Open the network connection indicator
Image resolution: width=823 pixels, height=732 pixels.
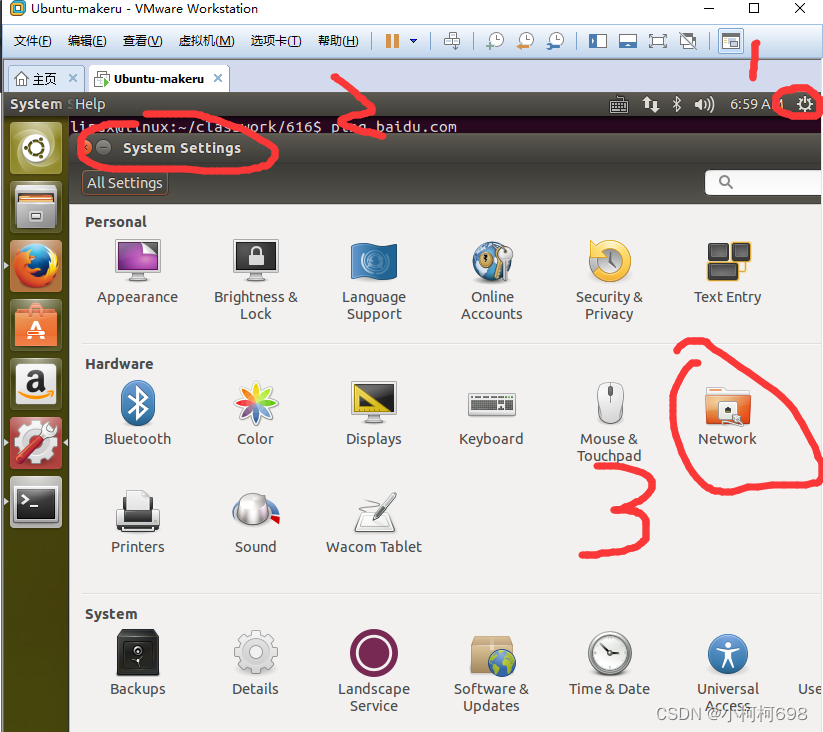(x=651, y=104)
